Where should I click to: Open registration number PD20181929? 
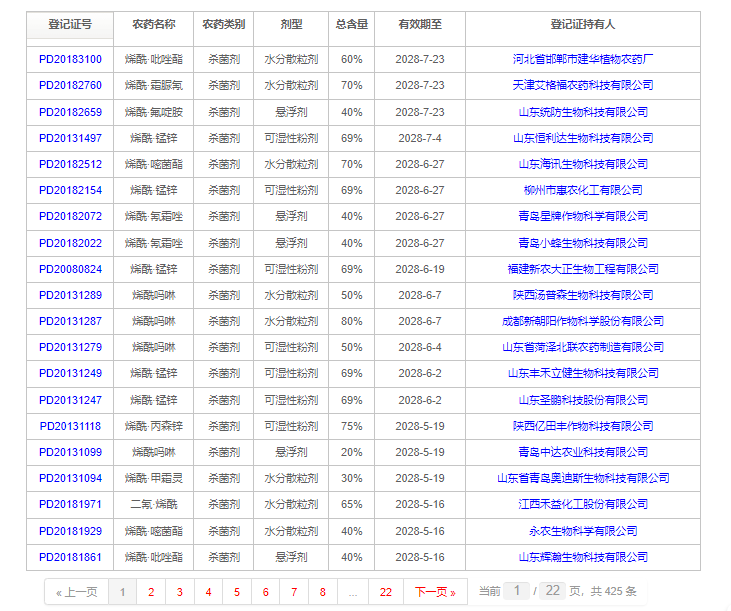70,531
